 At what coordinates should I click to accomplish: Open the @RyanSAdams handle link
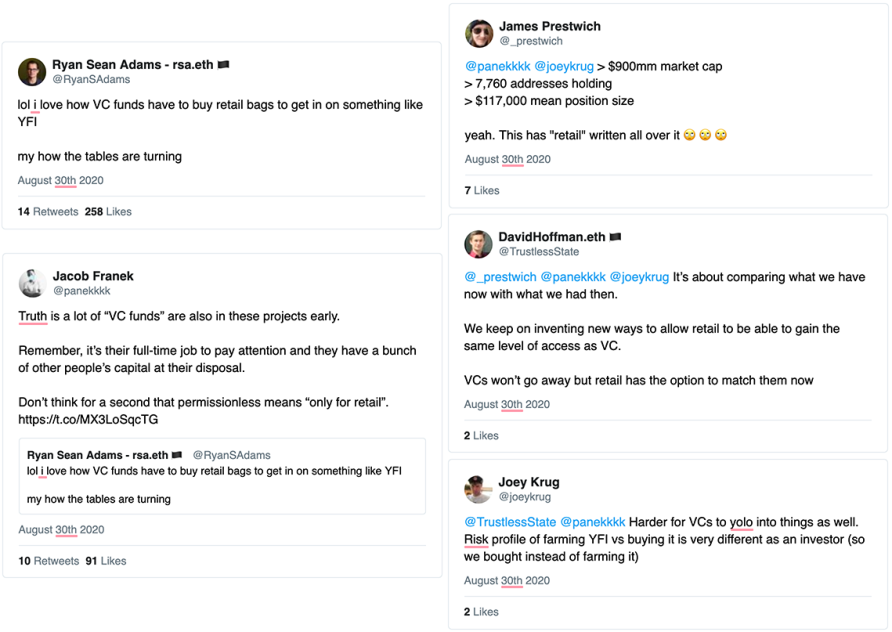click(91, 79)
